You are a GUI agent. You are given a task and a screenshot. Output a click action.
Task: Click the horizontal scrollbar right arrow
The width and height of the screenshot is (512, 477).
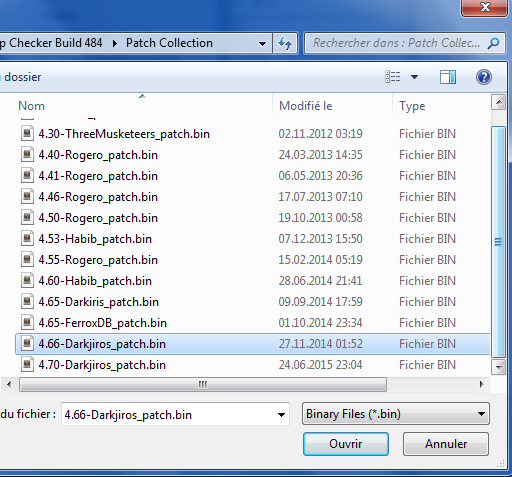(481, 384)
